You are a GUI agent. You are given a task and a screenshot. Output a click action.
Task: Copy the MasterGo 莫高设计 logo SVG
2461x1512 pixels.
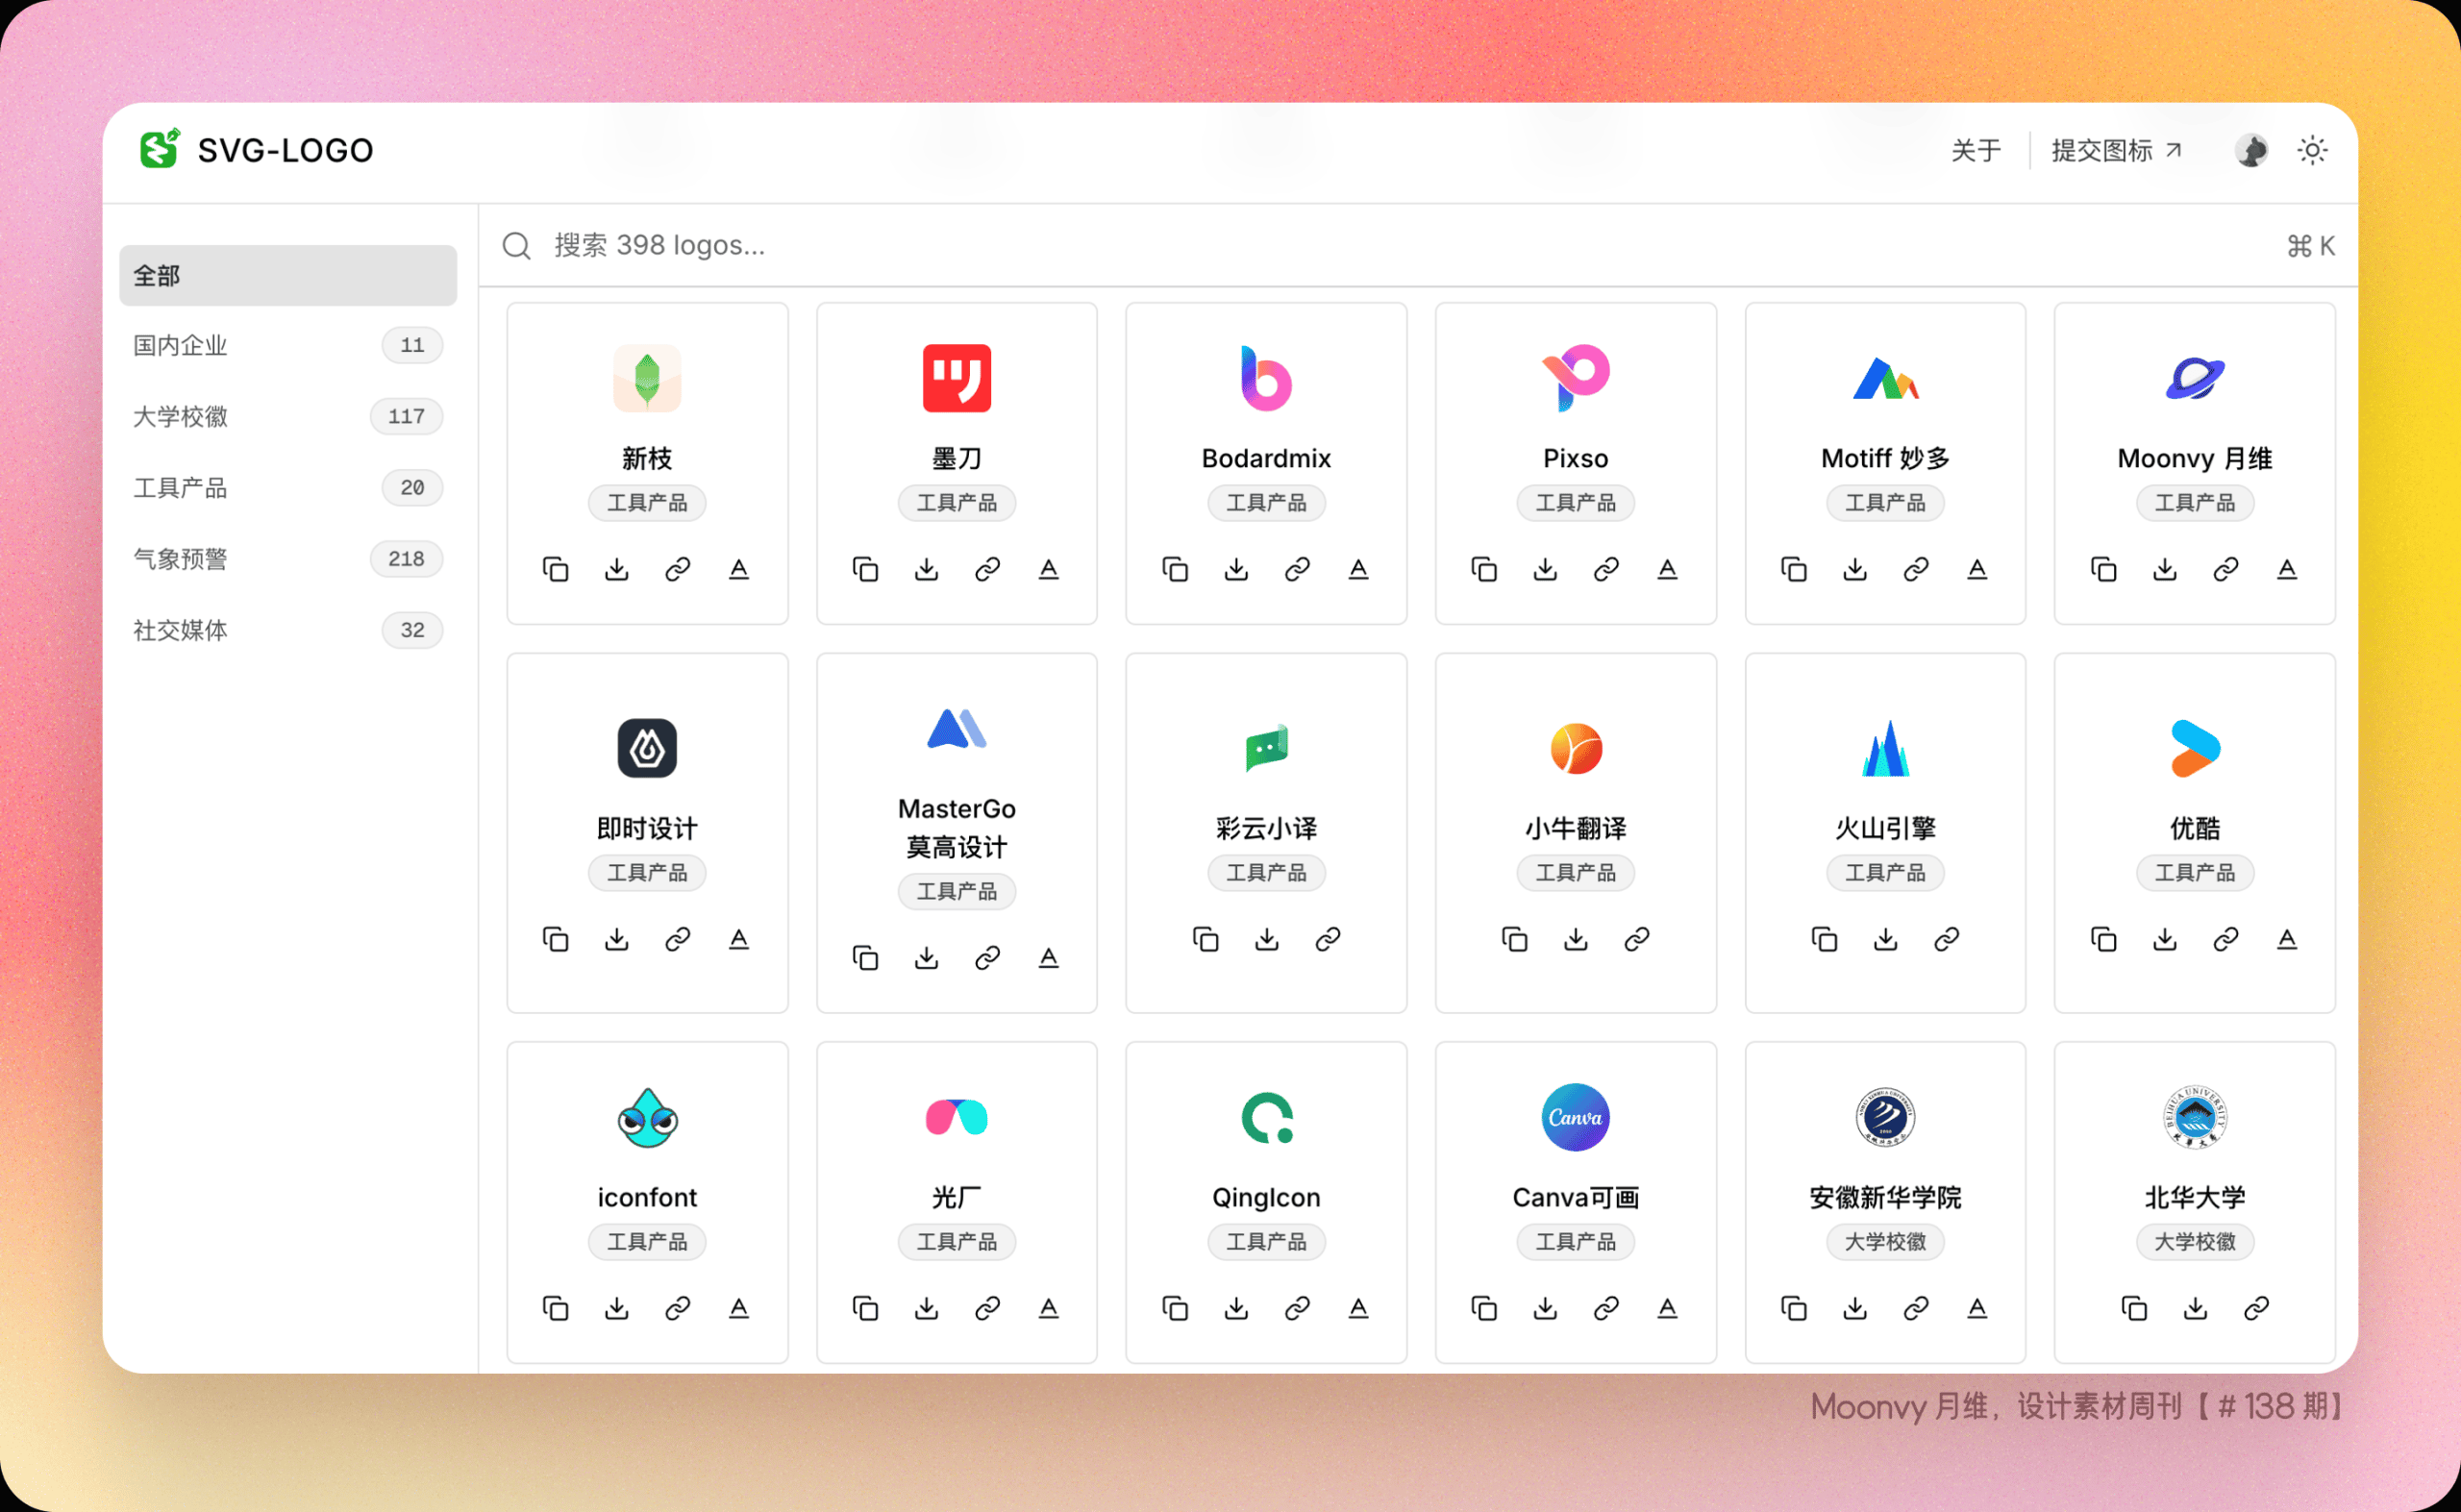866,958
